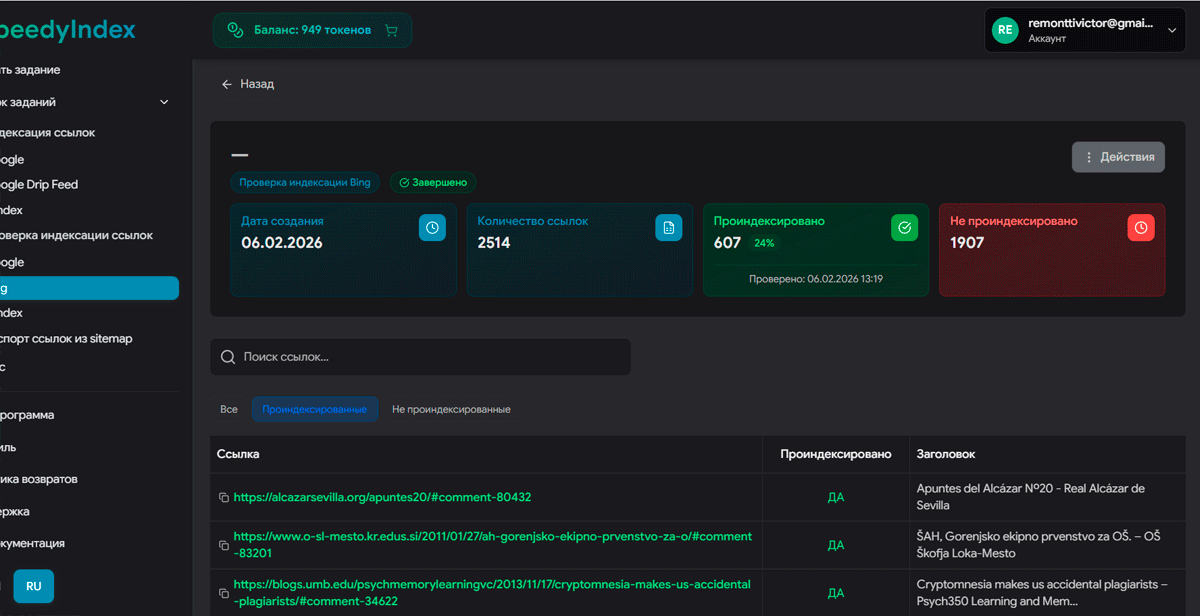Viewport: 1200px width, 616px height.
Task: Click the clock icon on creation date card
Action: (x=432, y=228)
